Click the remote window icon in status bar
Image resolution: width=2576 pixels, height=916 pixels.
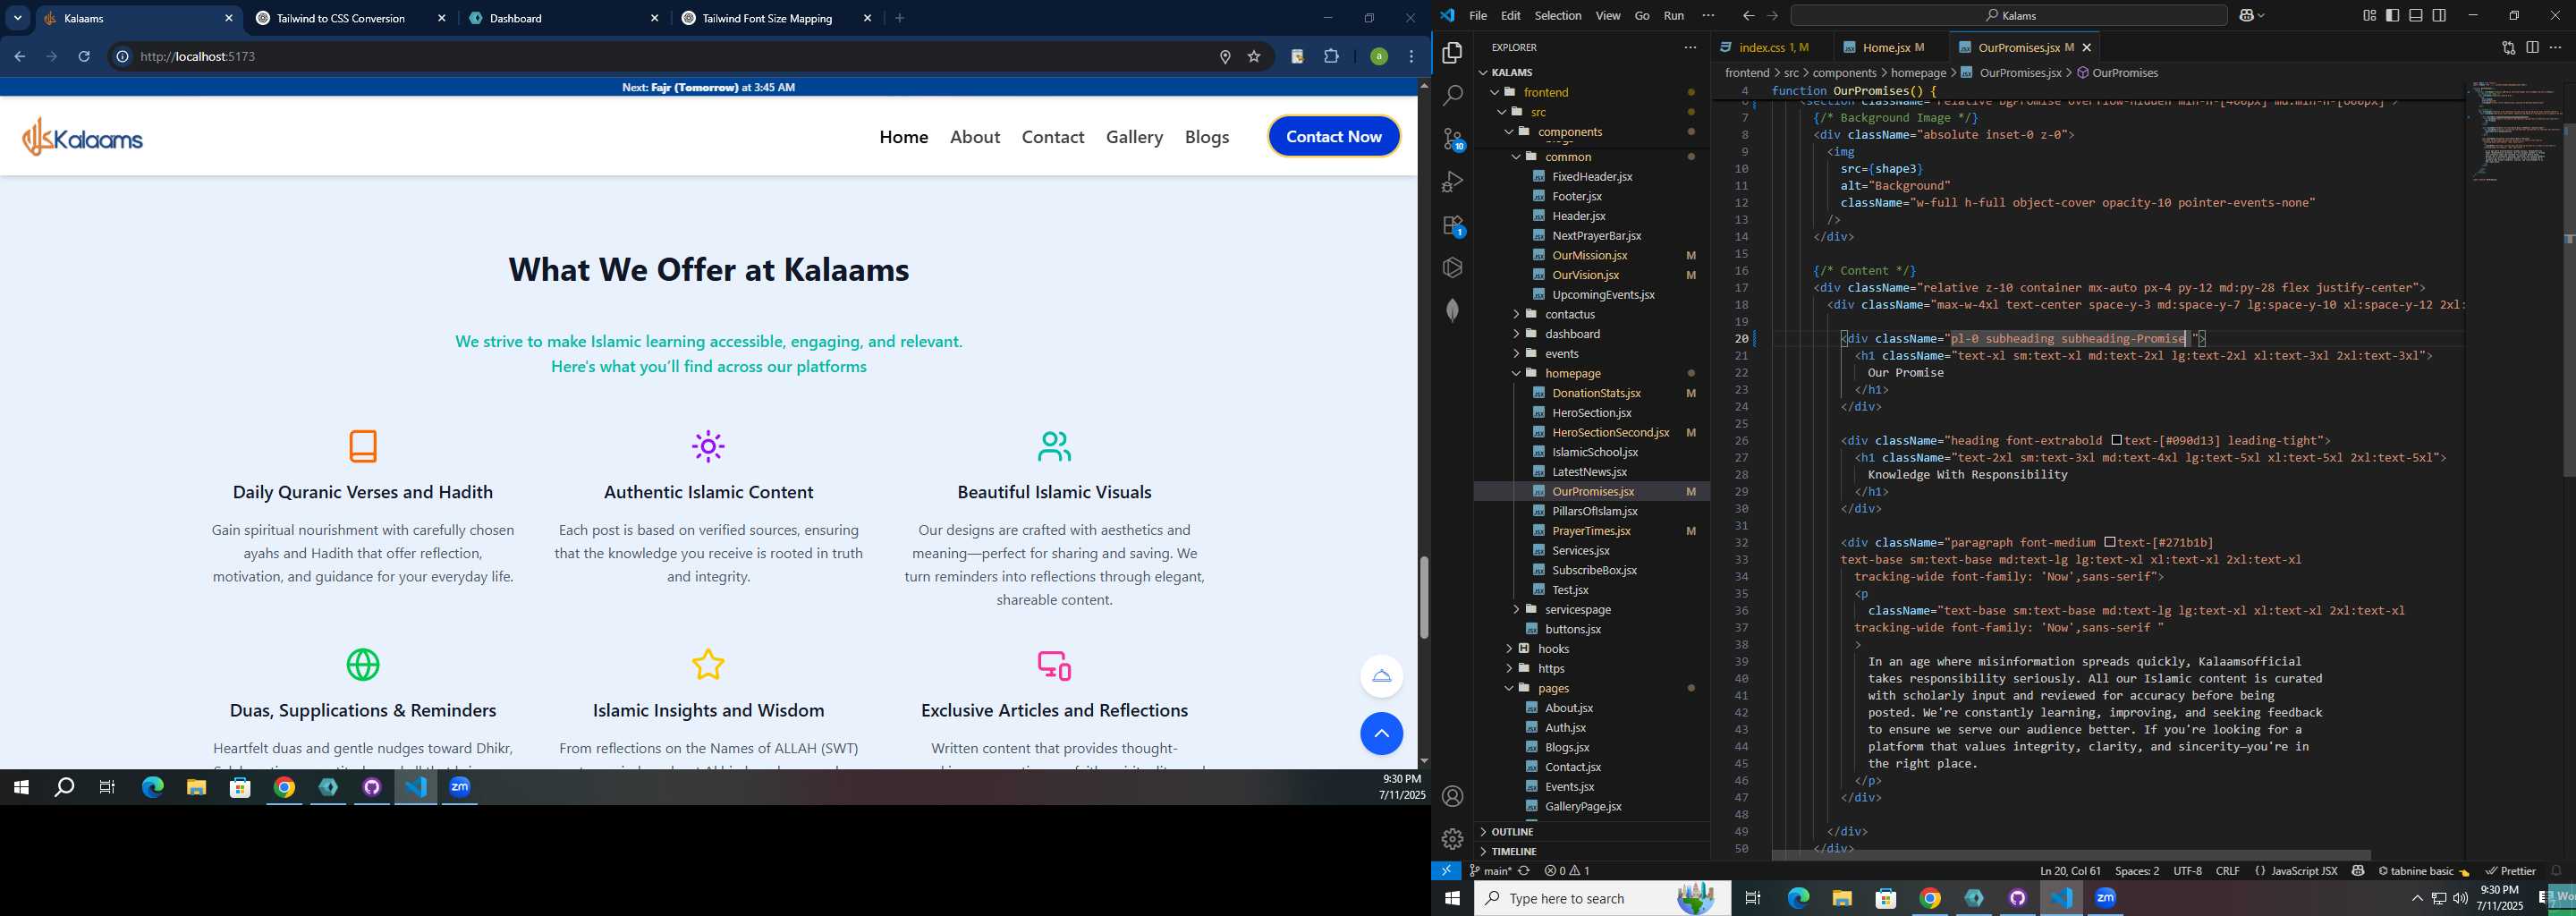[1446, 871]
